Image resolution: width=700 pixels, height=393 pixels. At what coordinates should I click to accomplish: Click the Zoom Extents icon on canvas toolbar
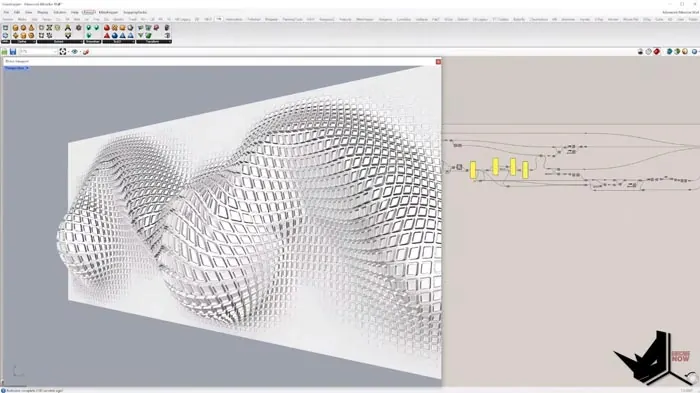click(63, 52)
